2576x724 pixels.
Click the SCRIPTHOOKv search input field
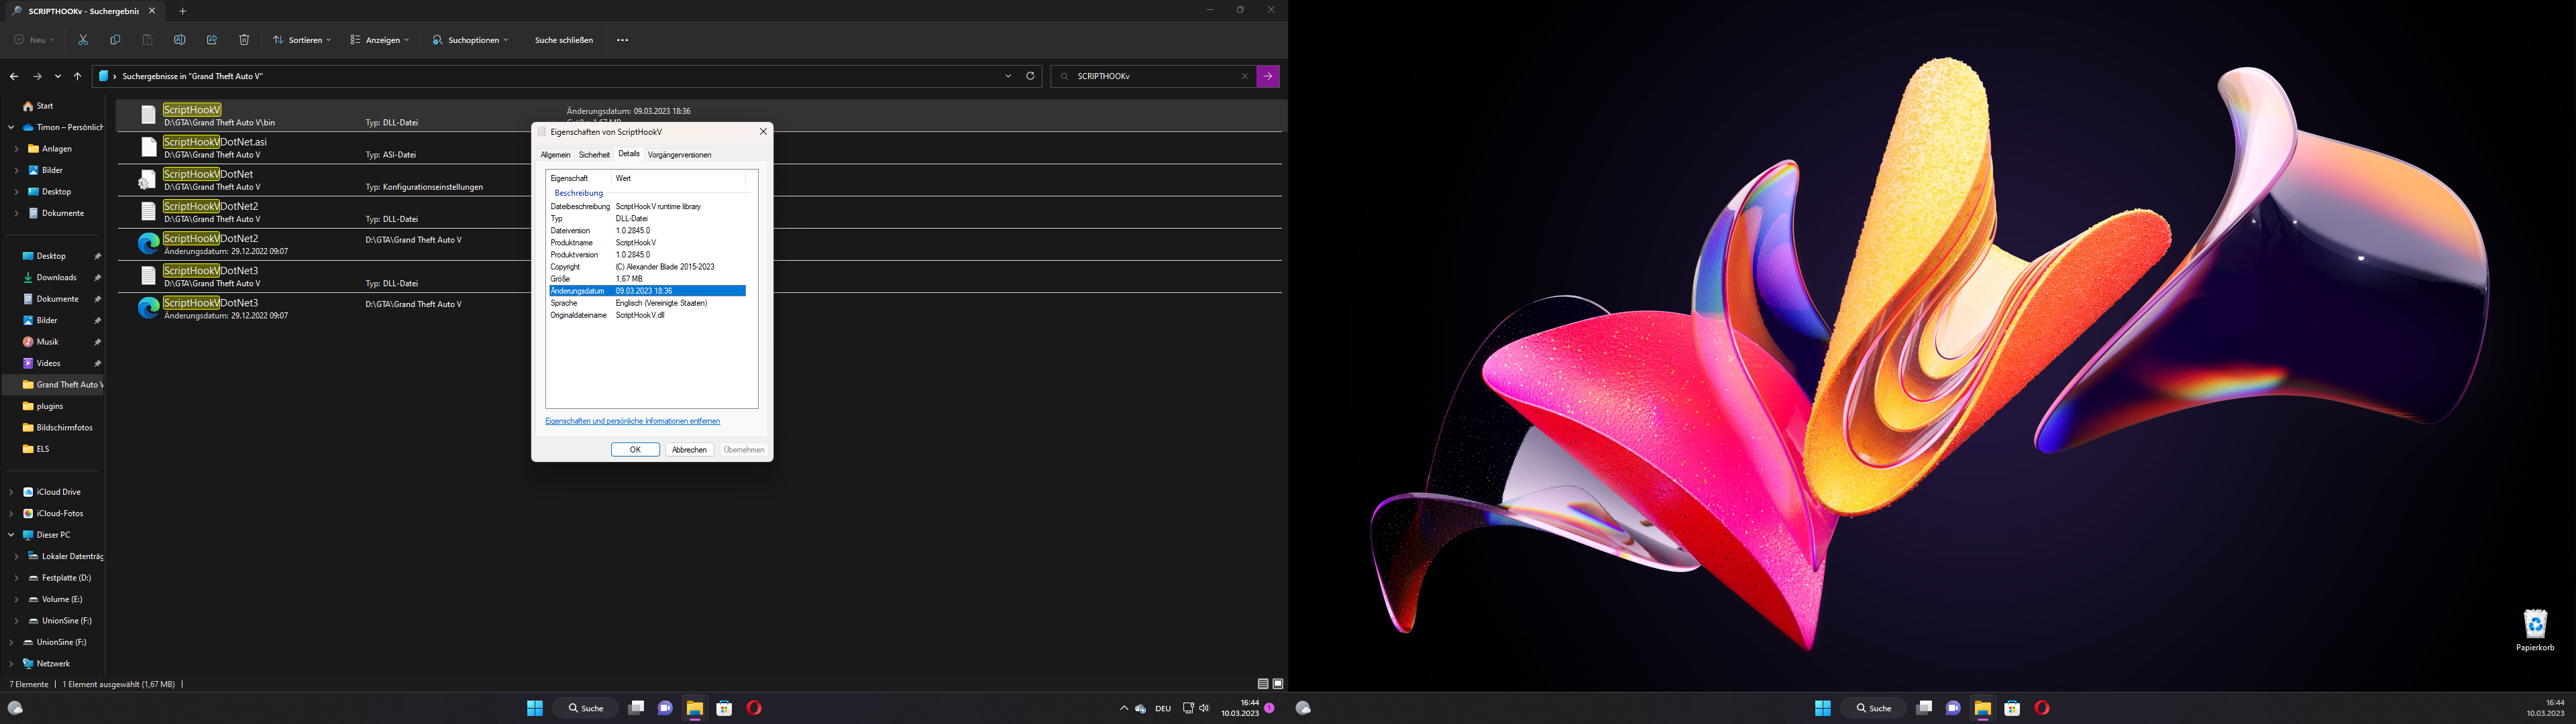(x=1150, y=76)
